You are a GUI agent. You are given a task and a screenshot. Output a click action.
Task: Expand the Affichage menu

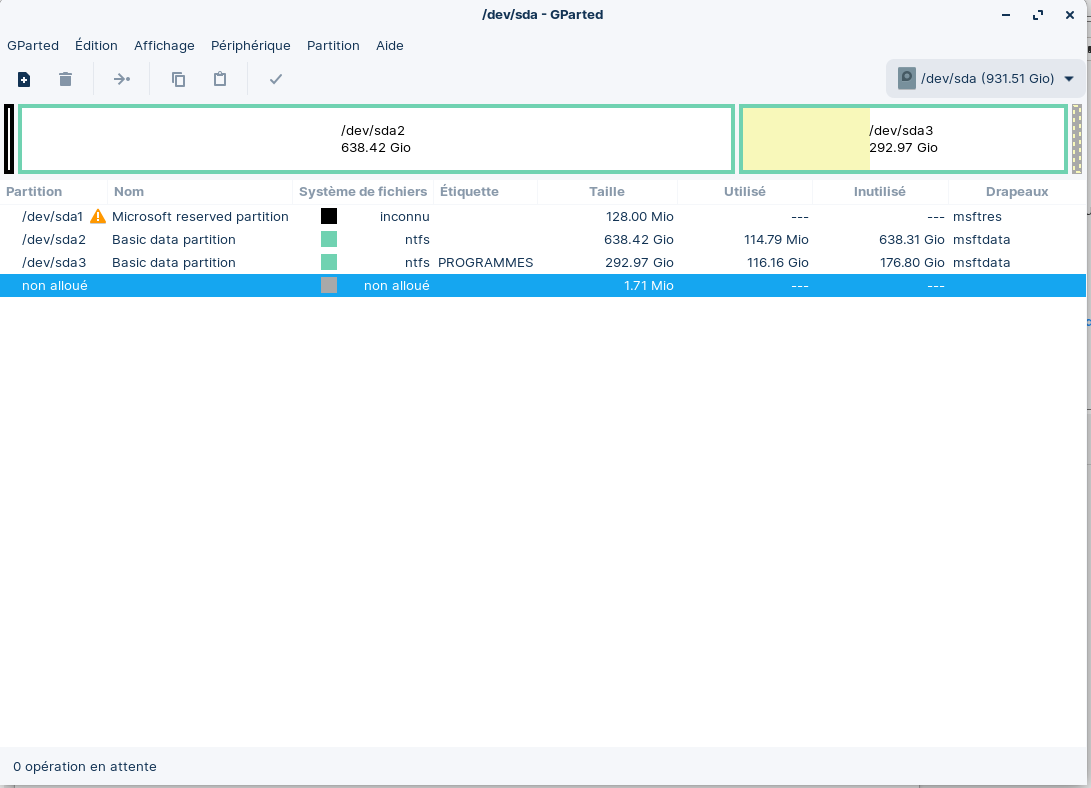coord(164,45)
